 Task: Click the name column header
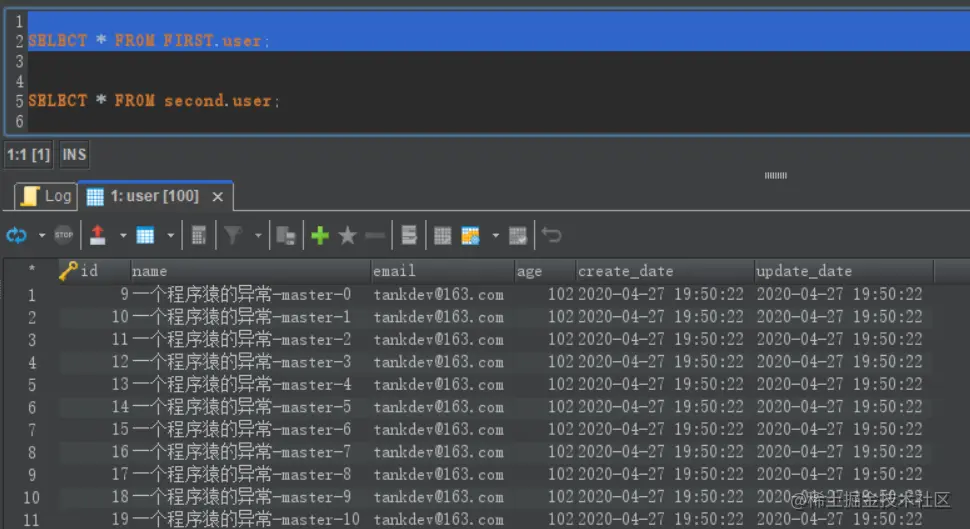coord(250,271)
